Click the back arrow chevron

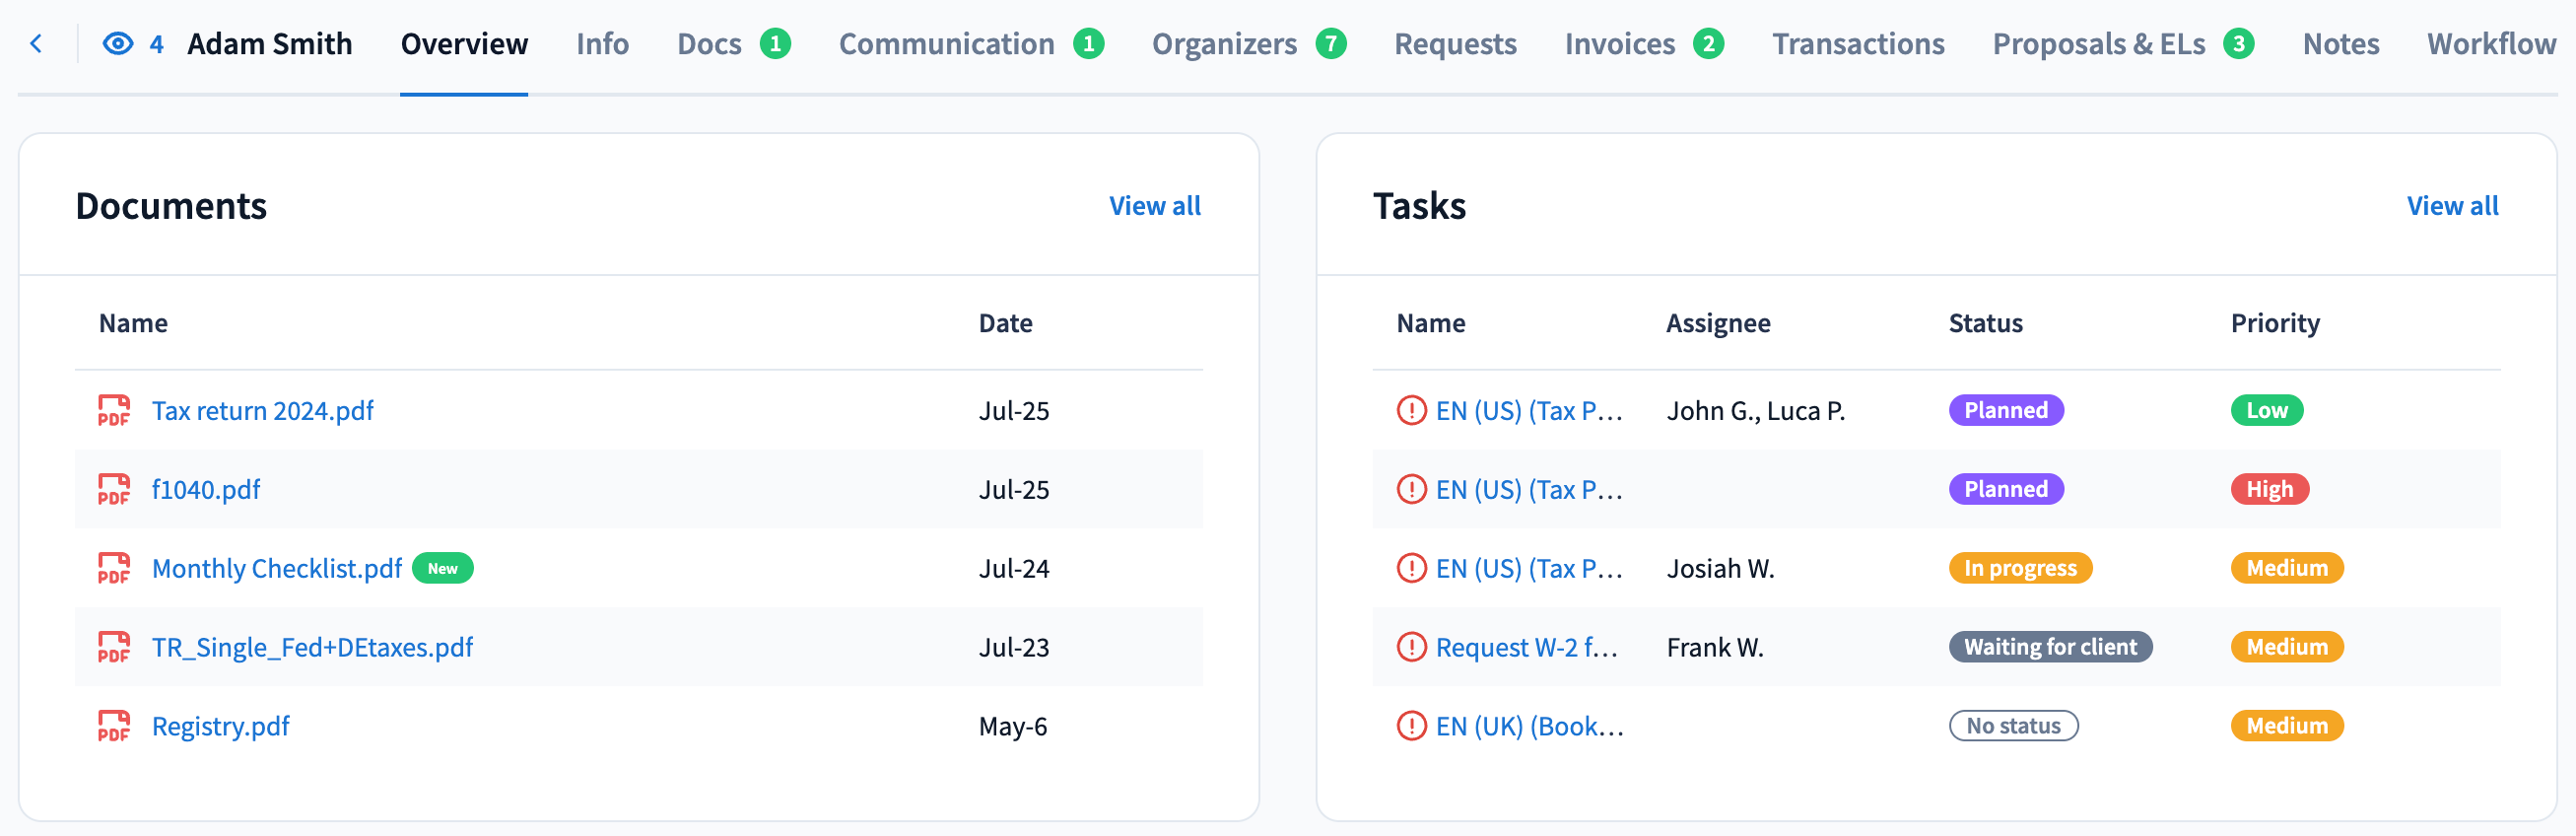point(37,44)
